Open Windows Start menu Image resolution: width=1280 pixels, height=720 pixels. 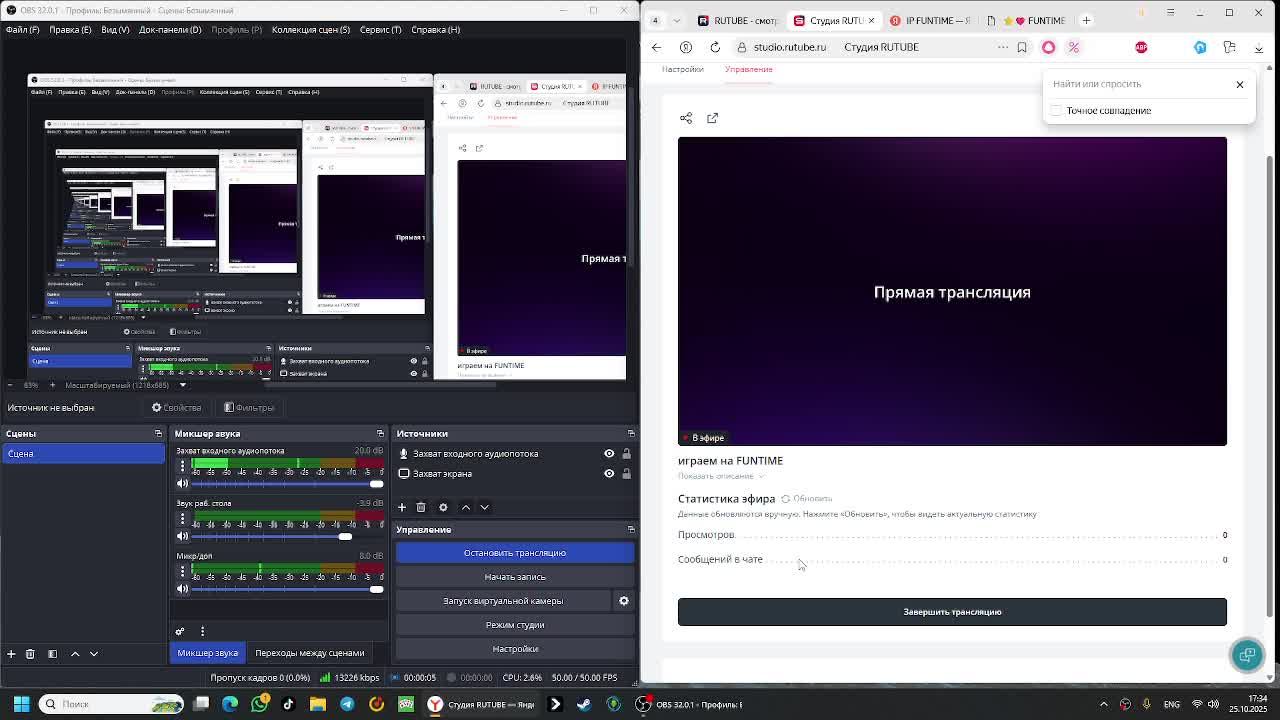[x=21, y=704]
